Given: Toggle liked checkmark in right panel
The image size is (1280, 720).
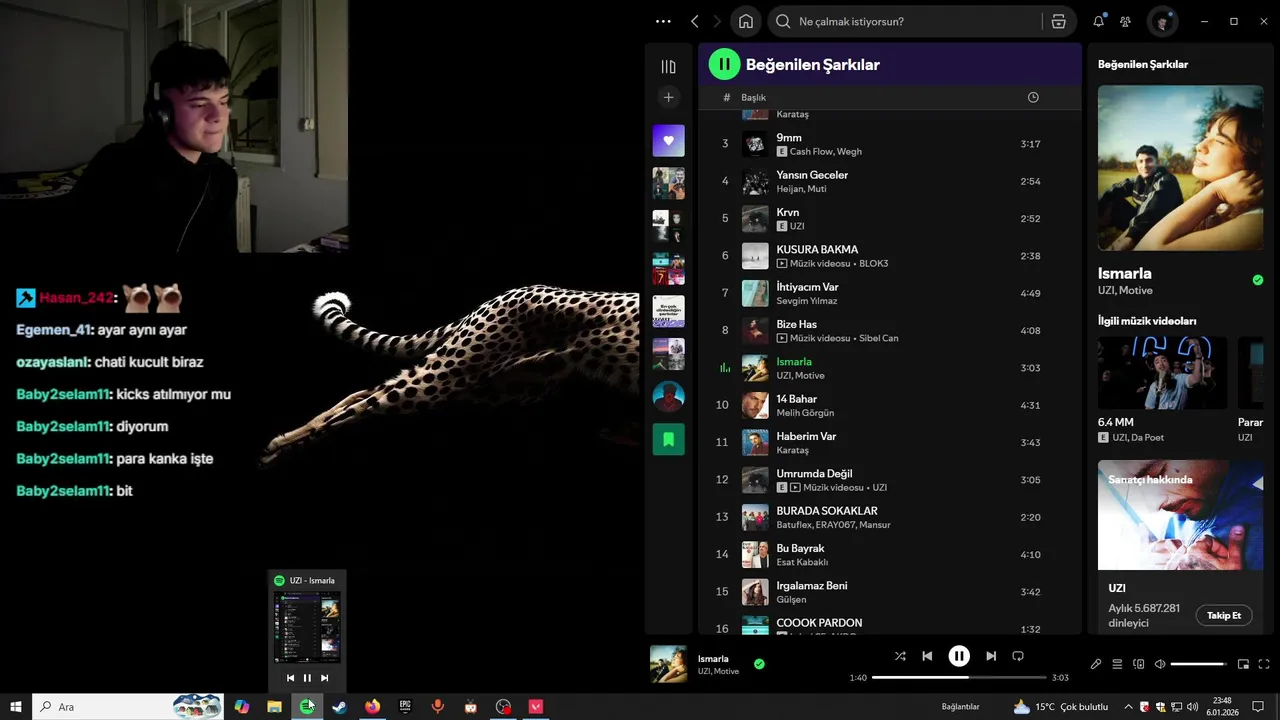Looking at the screenshot, I should point(1258,280).
